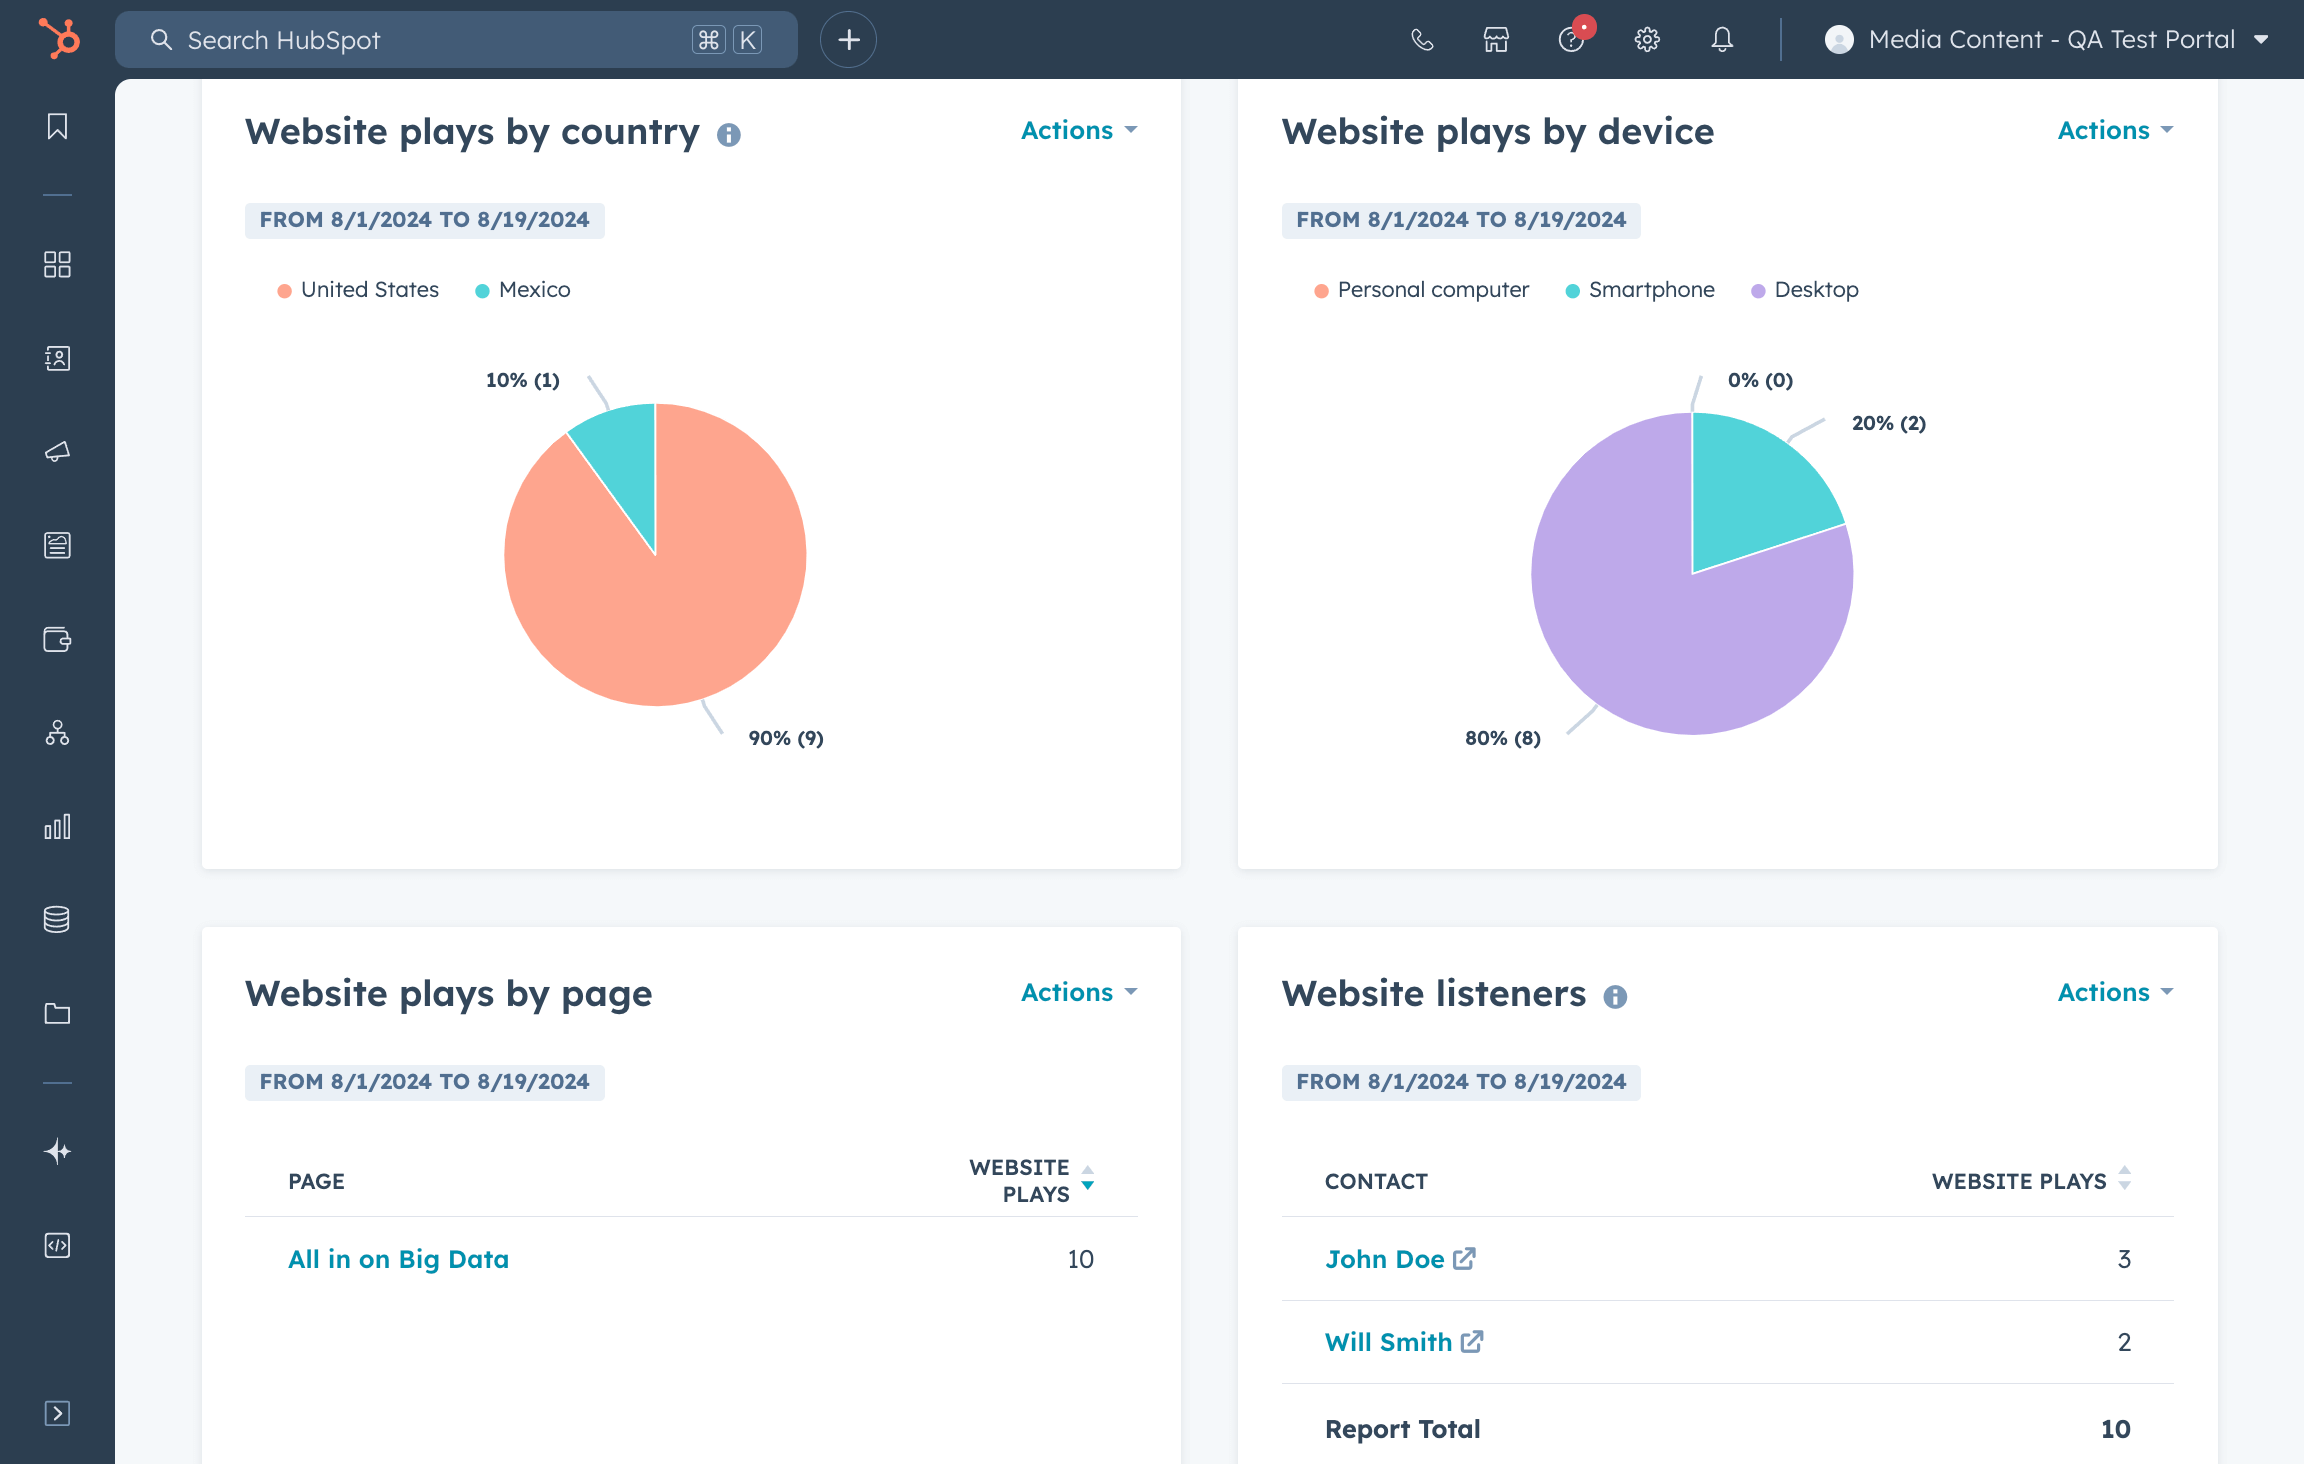
Task: Open the marketing megaphone icon
Action: [57, 452]
